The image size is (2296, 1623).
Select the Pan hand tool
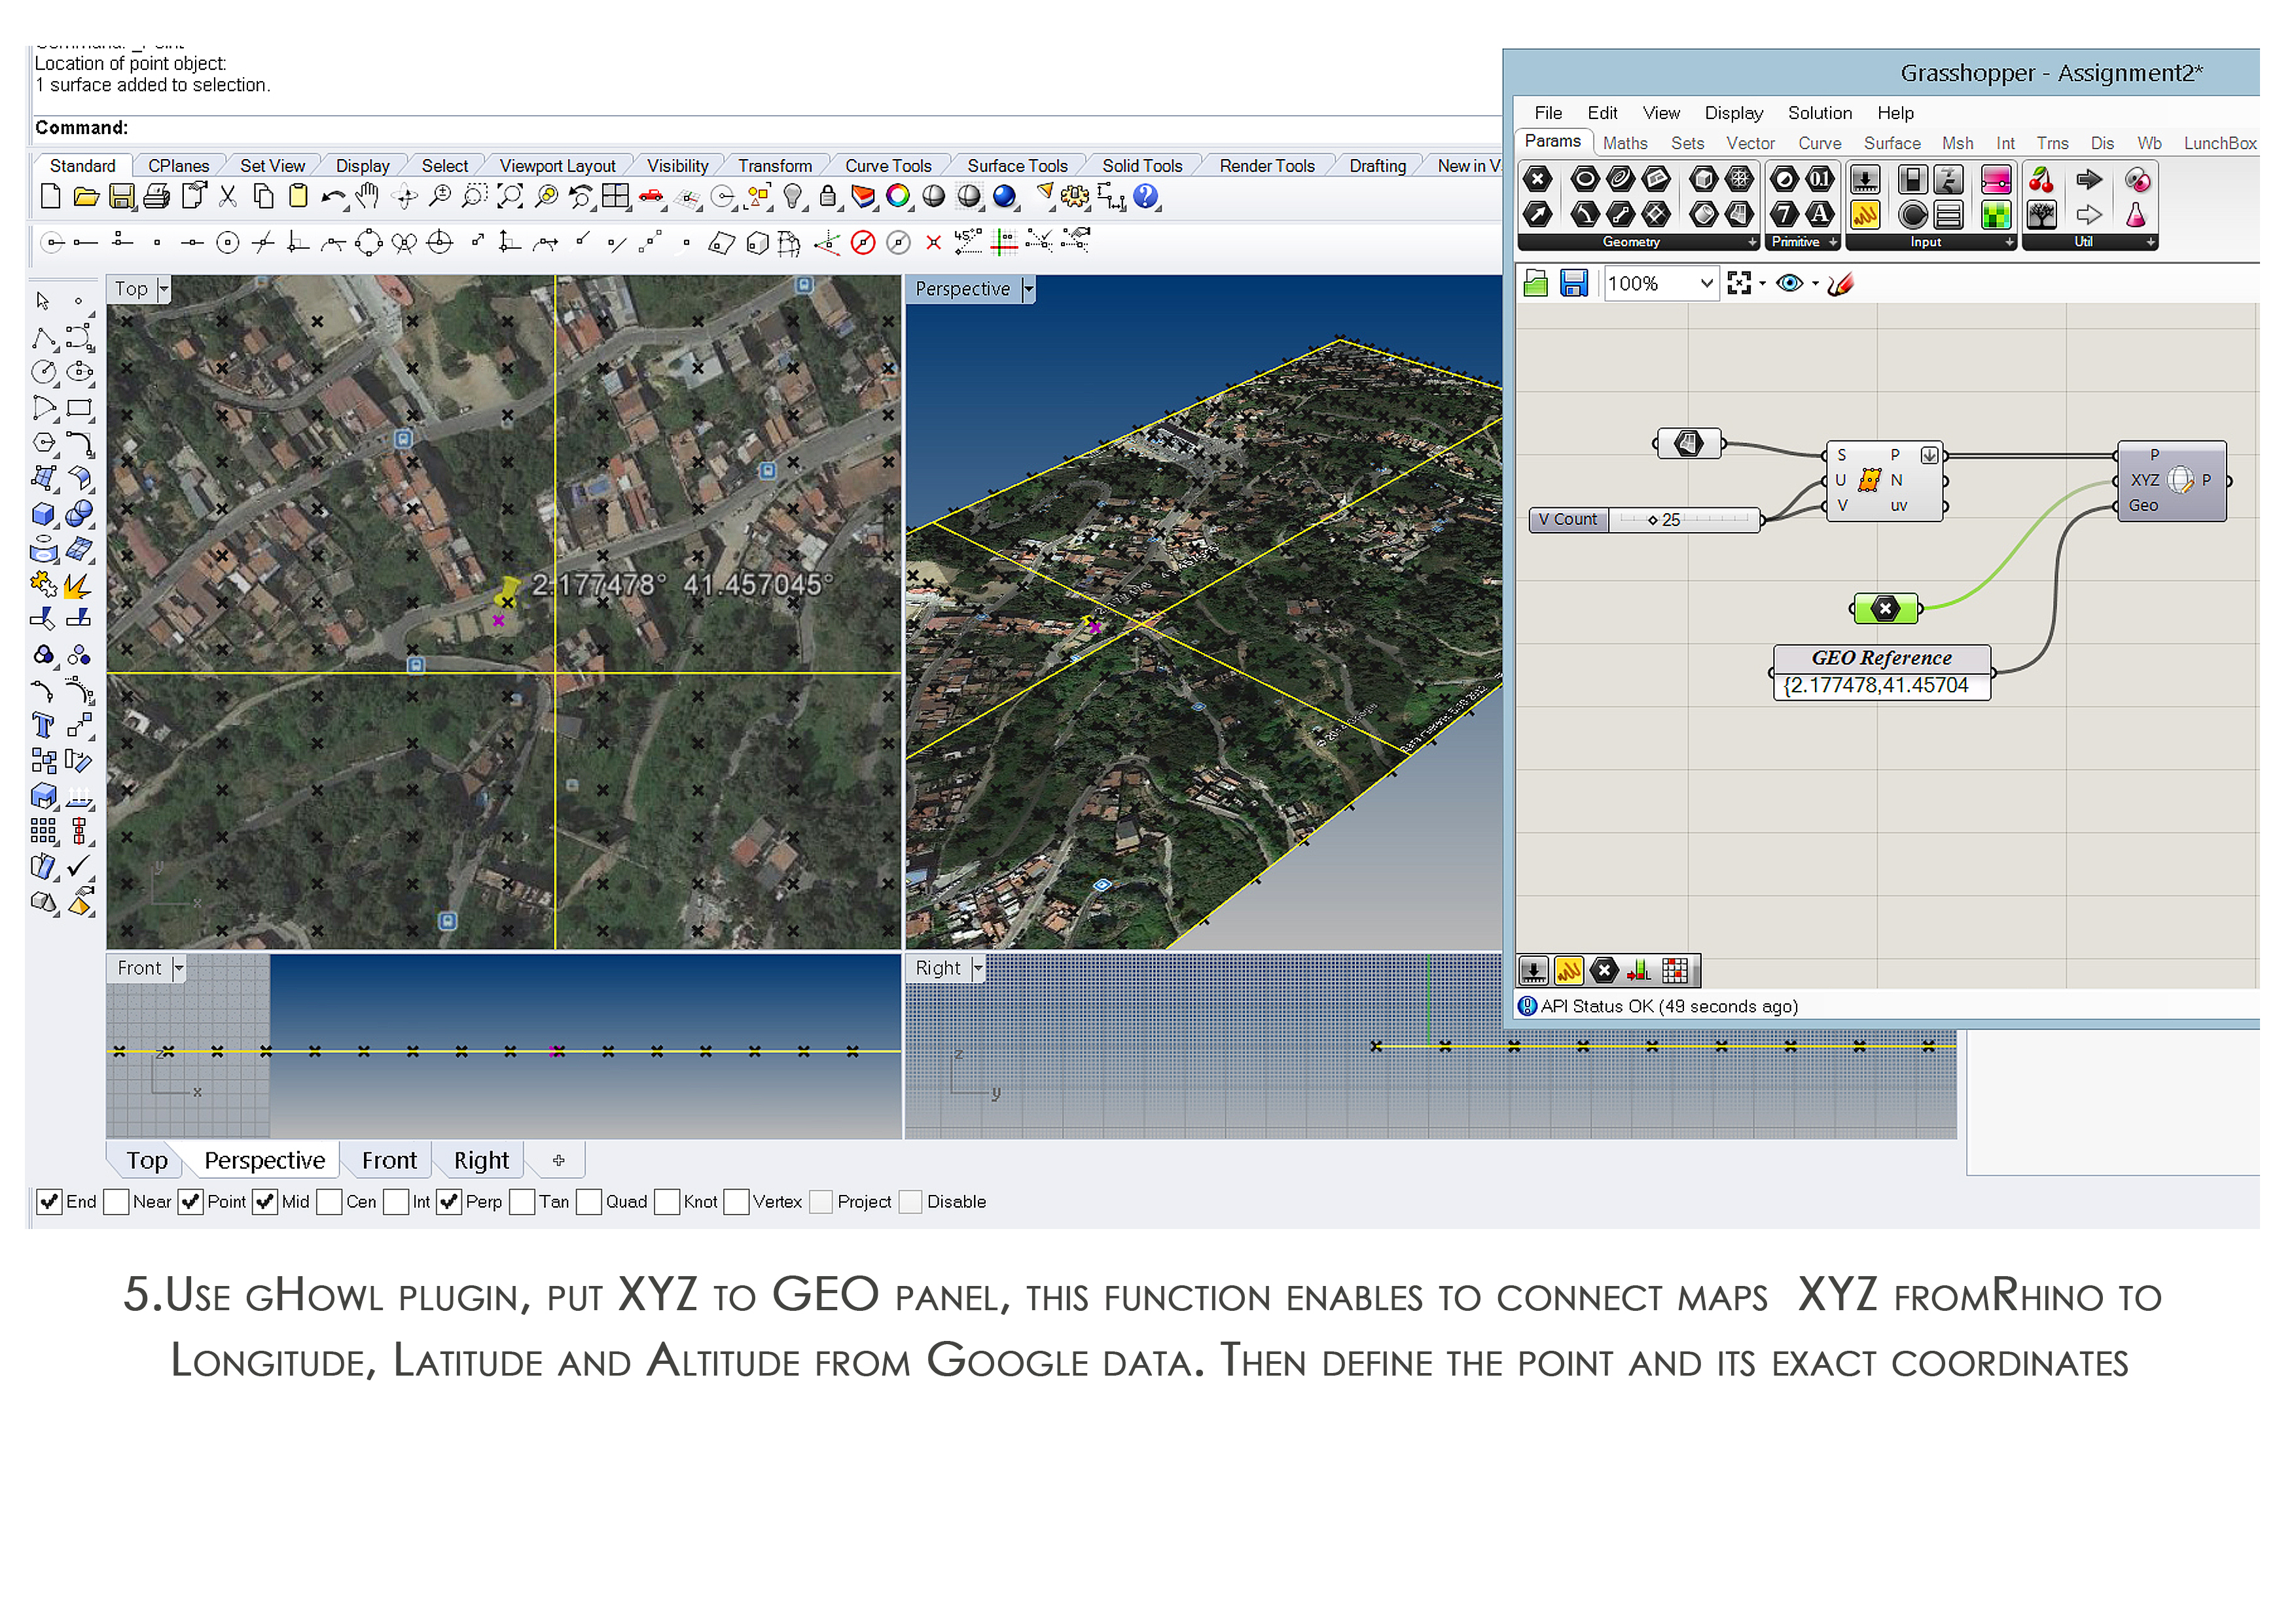368,197
